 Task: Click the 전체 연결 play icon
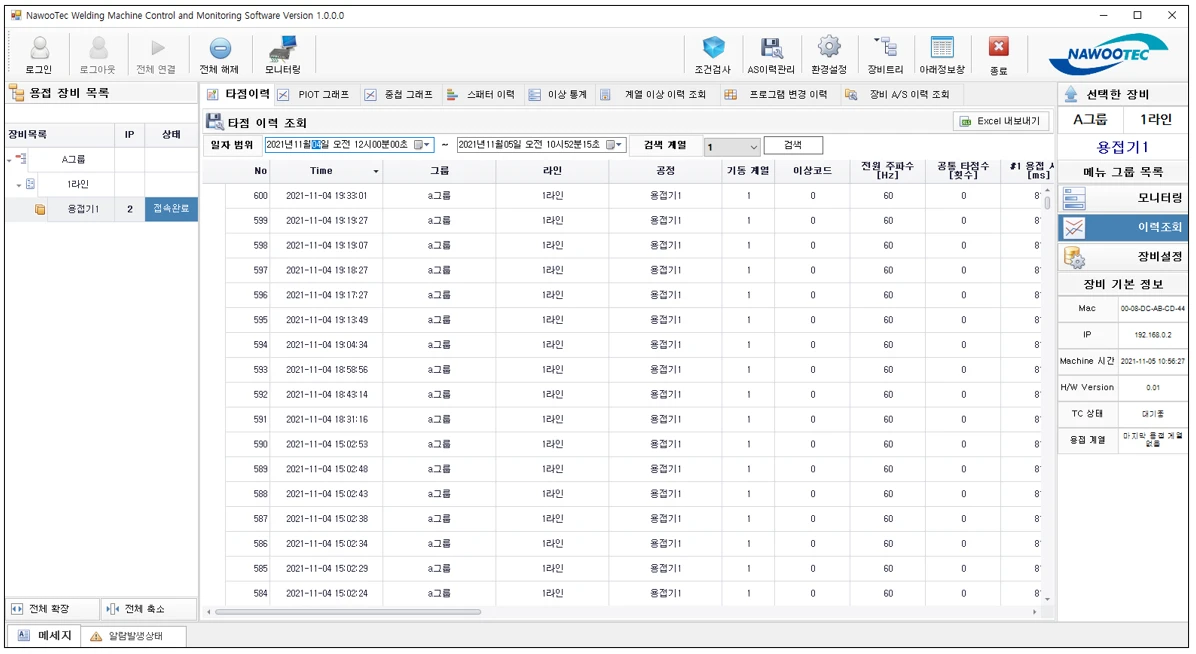[x=157, y=48]
